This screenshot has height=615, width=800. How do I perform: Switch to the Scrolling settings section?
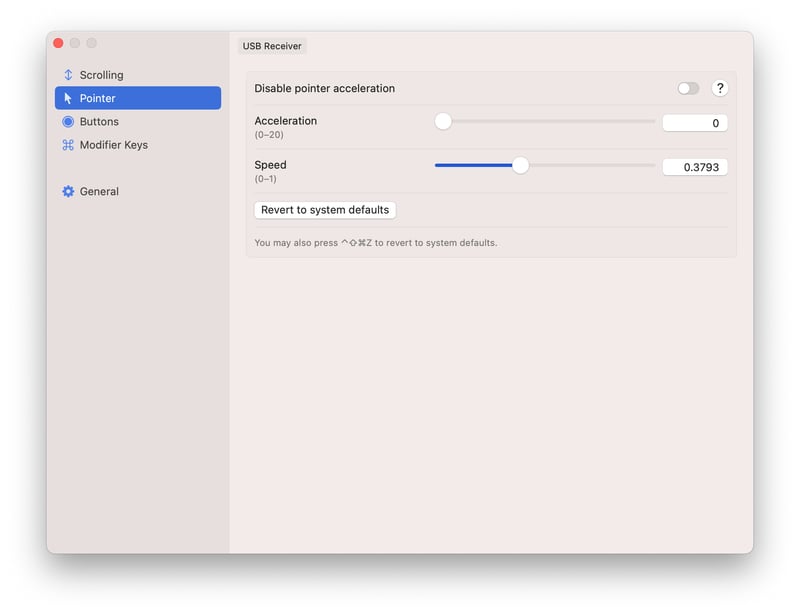101,75
